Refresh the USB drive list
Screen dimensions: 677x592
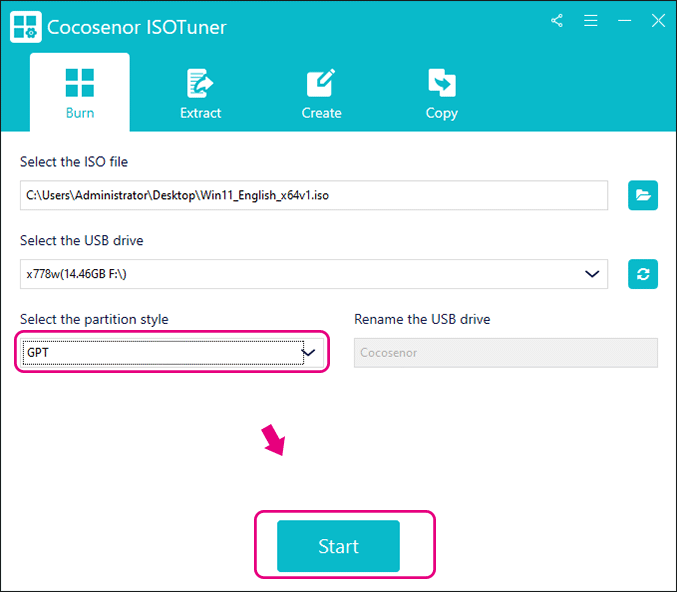[x=642, y=274]
